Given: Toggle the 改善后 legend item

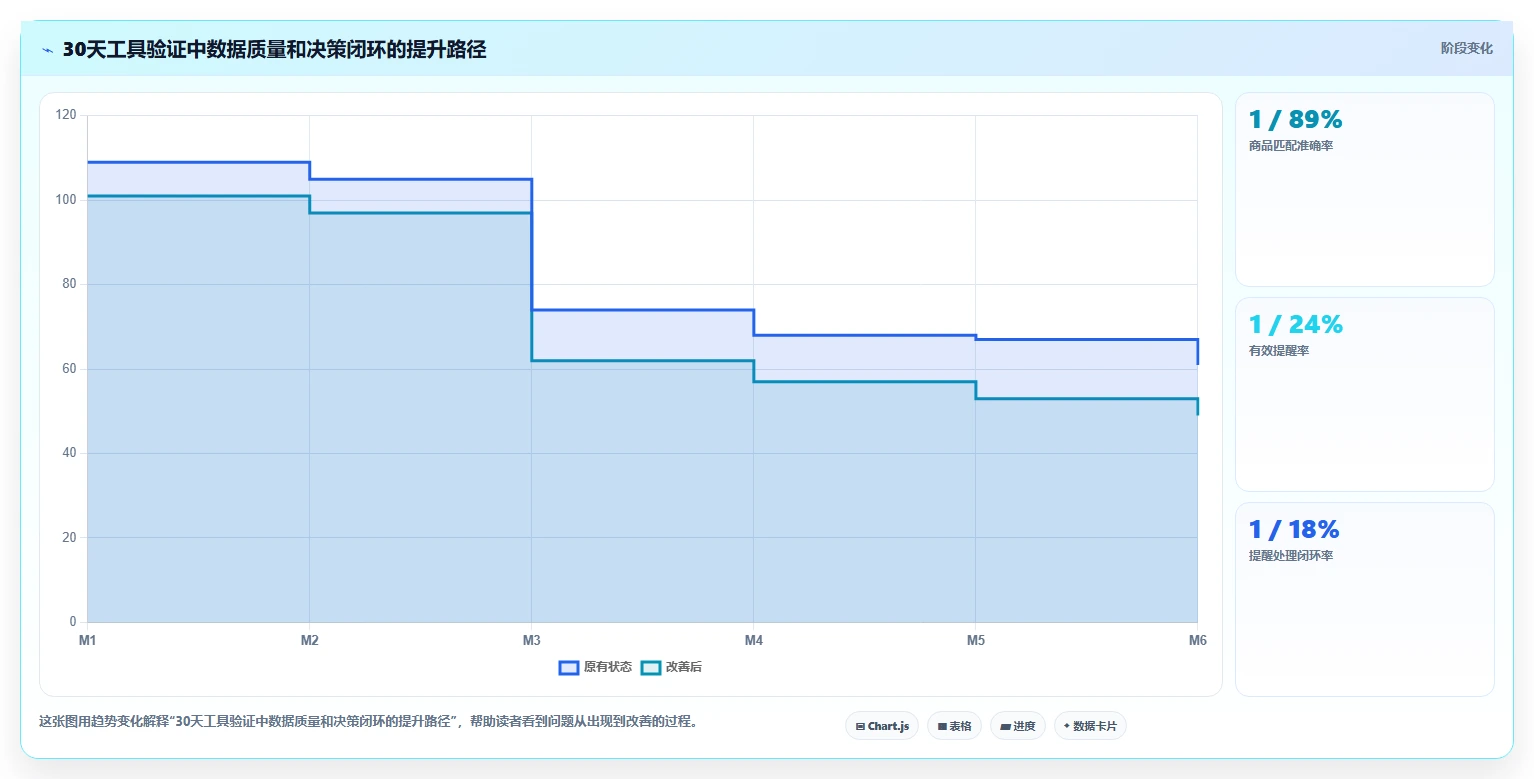Looking at the screenshot, I should [671, 667].
